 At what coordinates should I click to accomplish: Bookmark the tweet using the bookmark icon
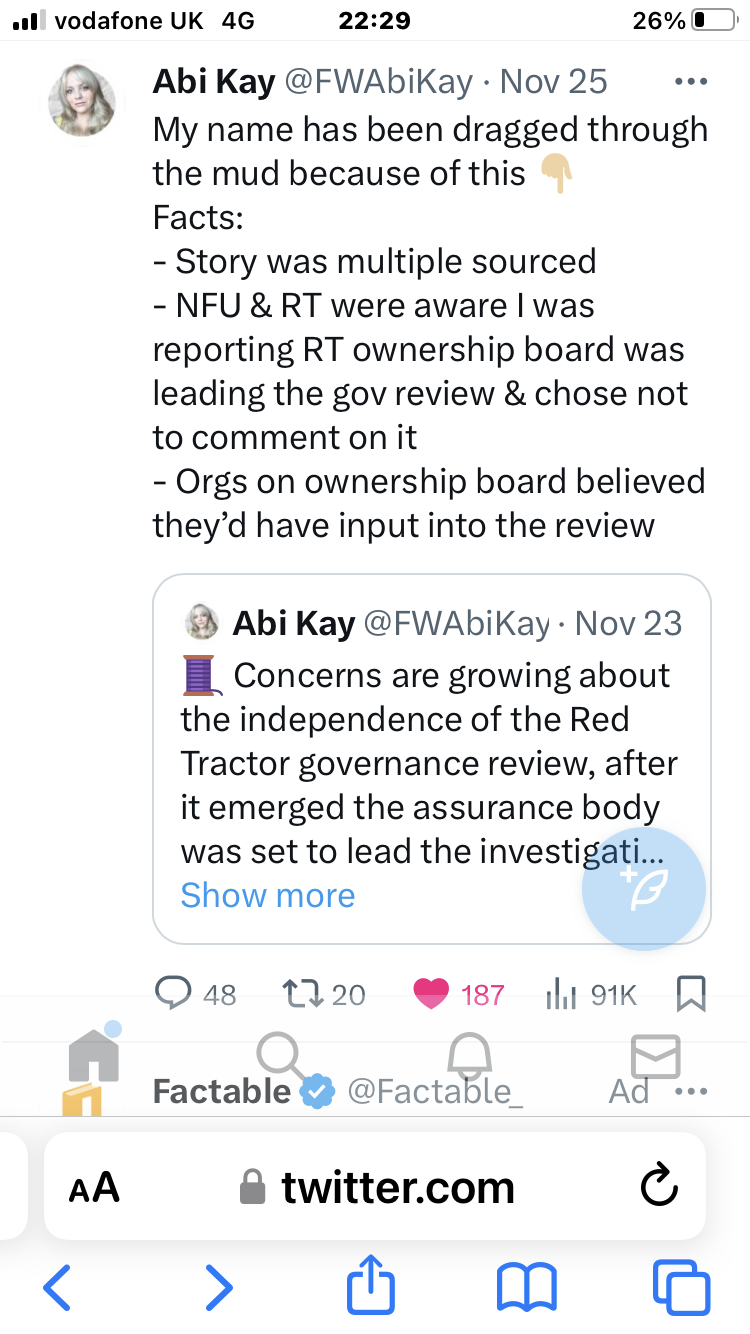coord(690,994)
